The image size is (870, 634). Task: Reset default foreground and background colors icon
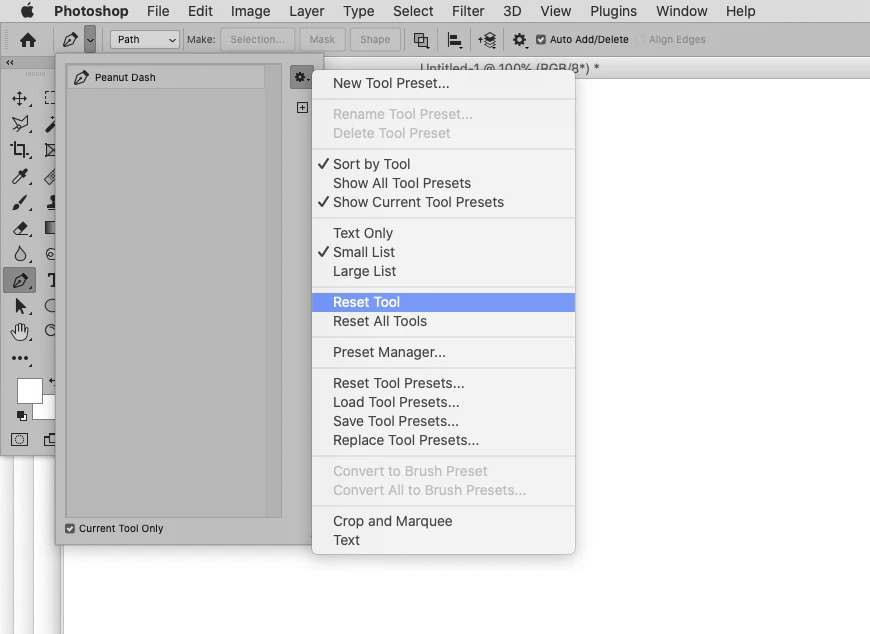22,415
